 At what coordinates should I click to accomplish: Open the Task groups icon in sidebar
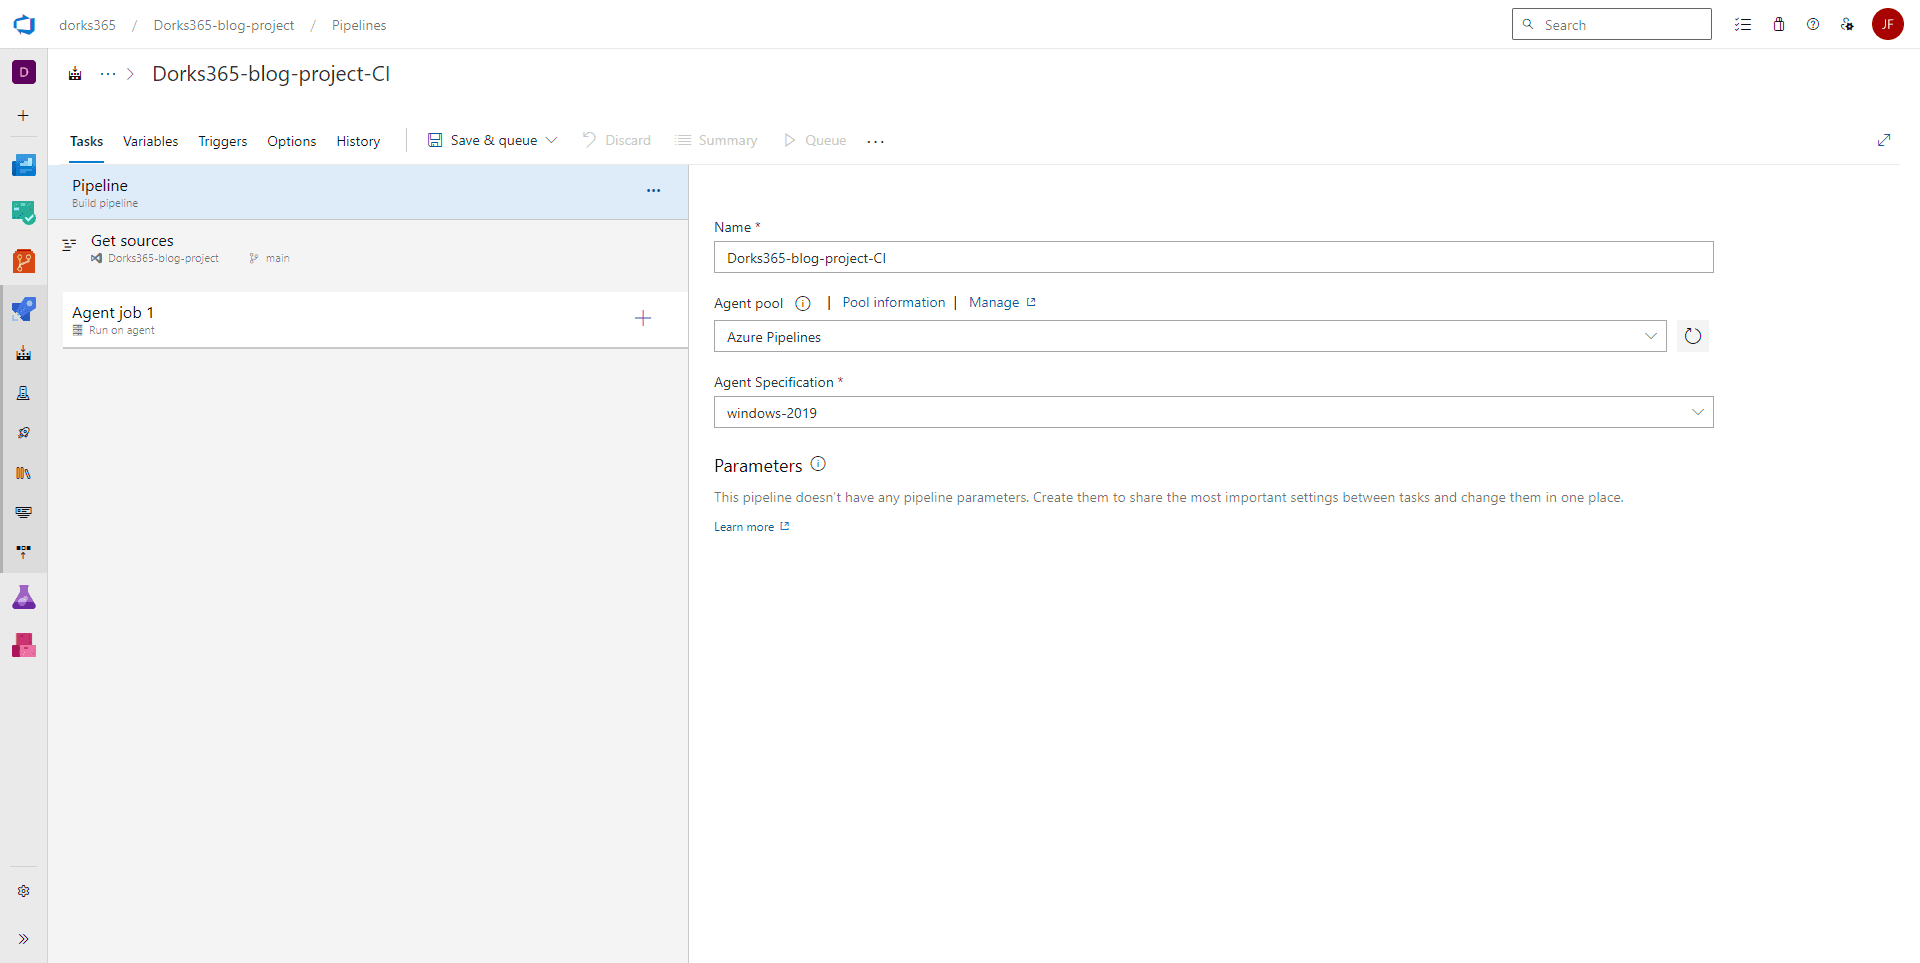click(24, 512)
